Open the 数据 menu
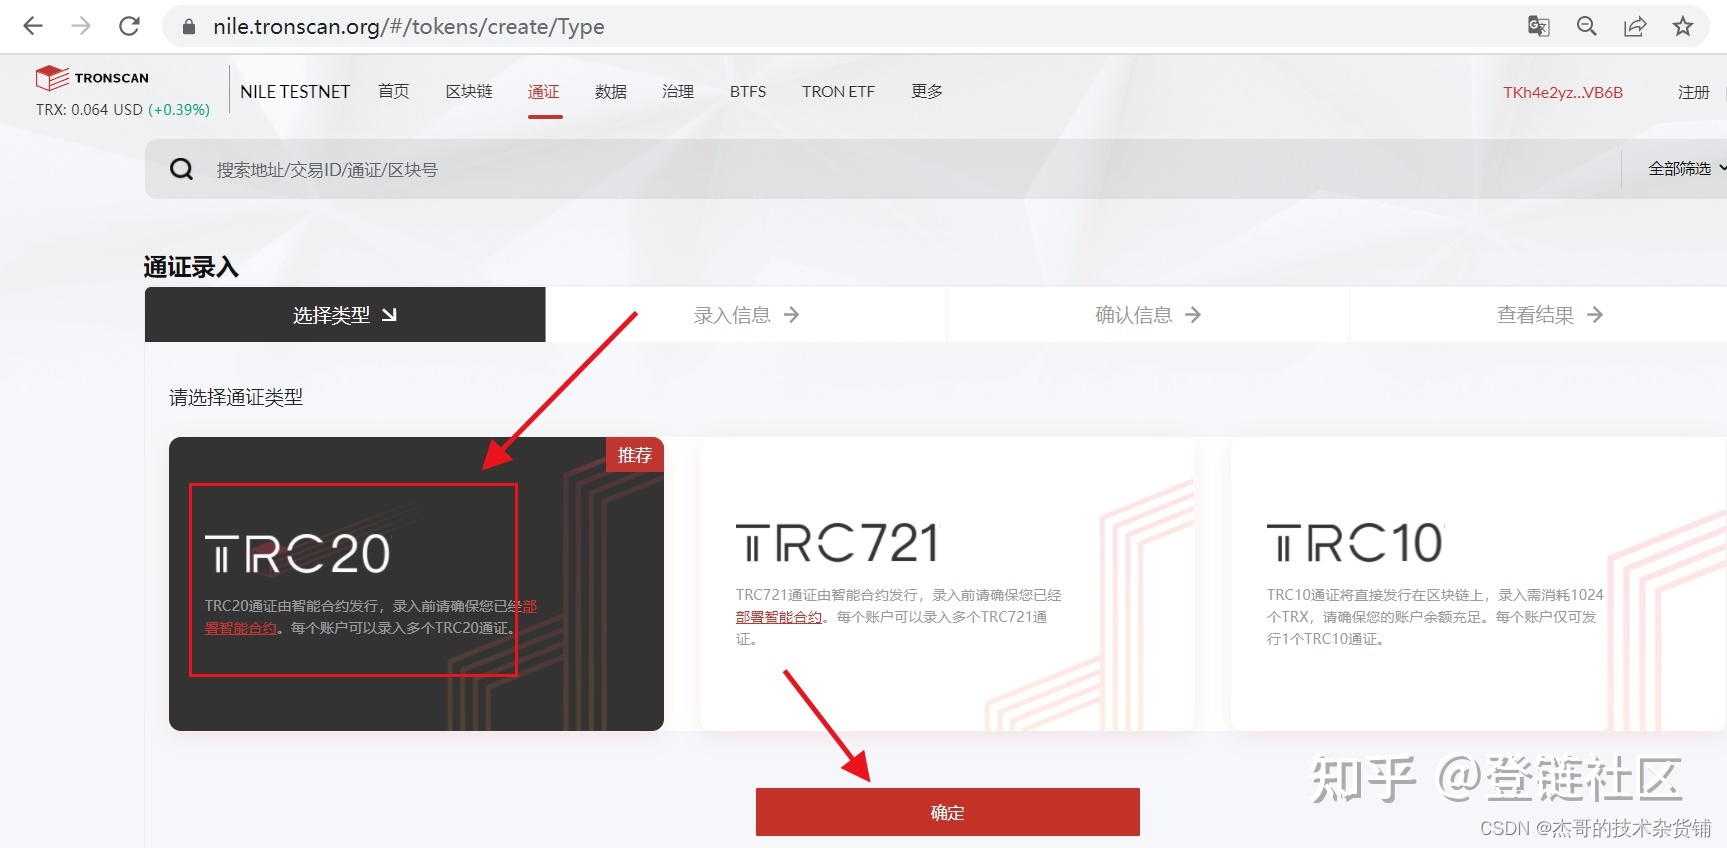This screenshot has width=1727, height=848. (611, 92)
